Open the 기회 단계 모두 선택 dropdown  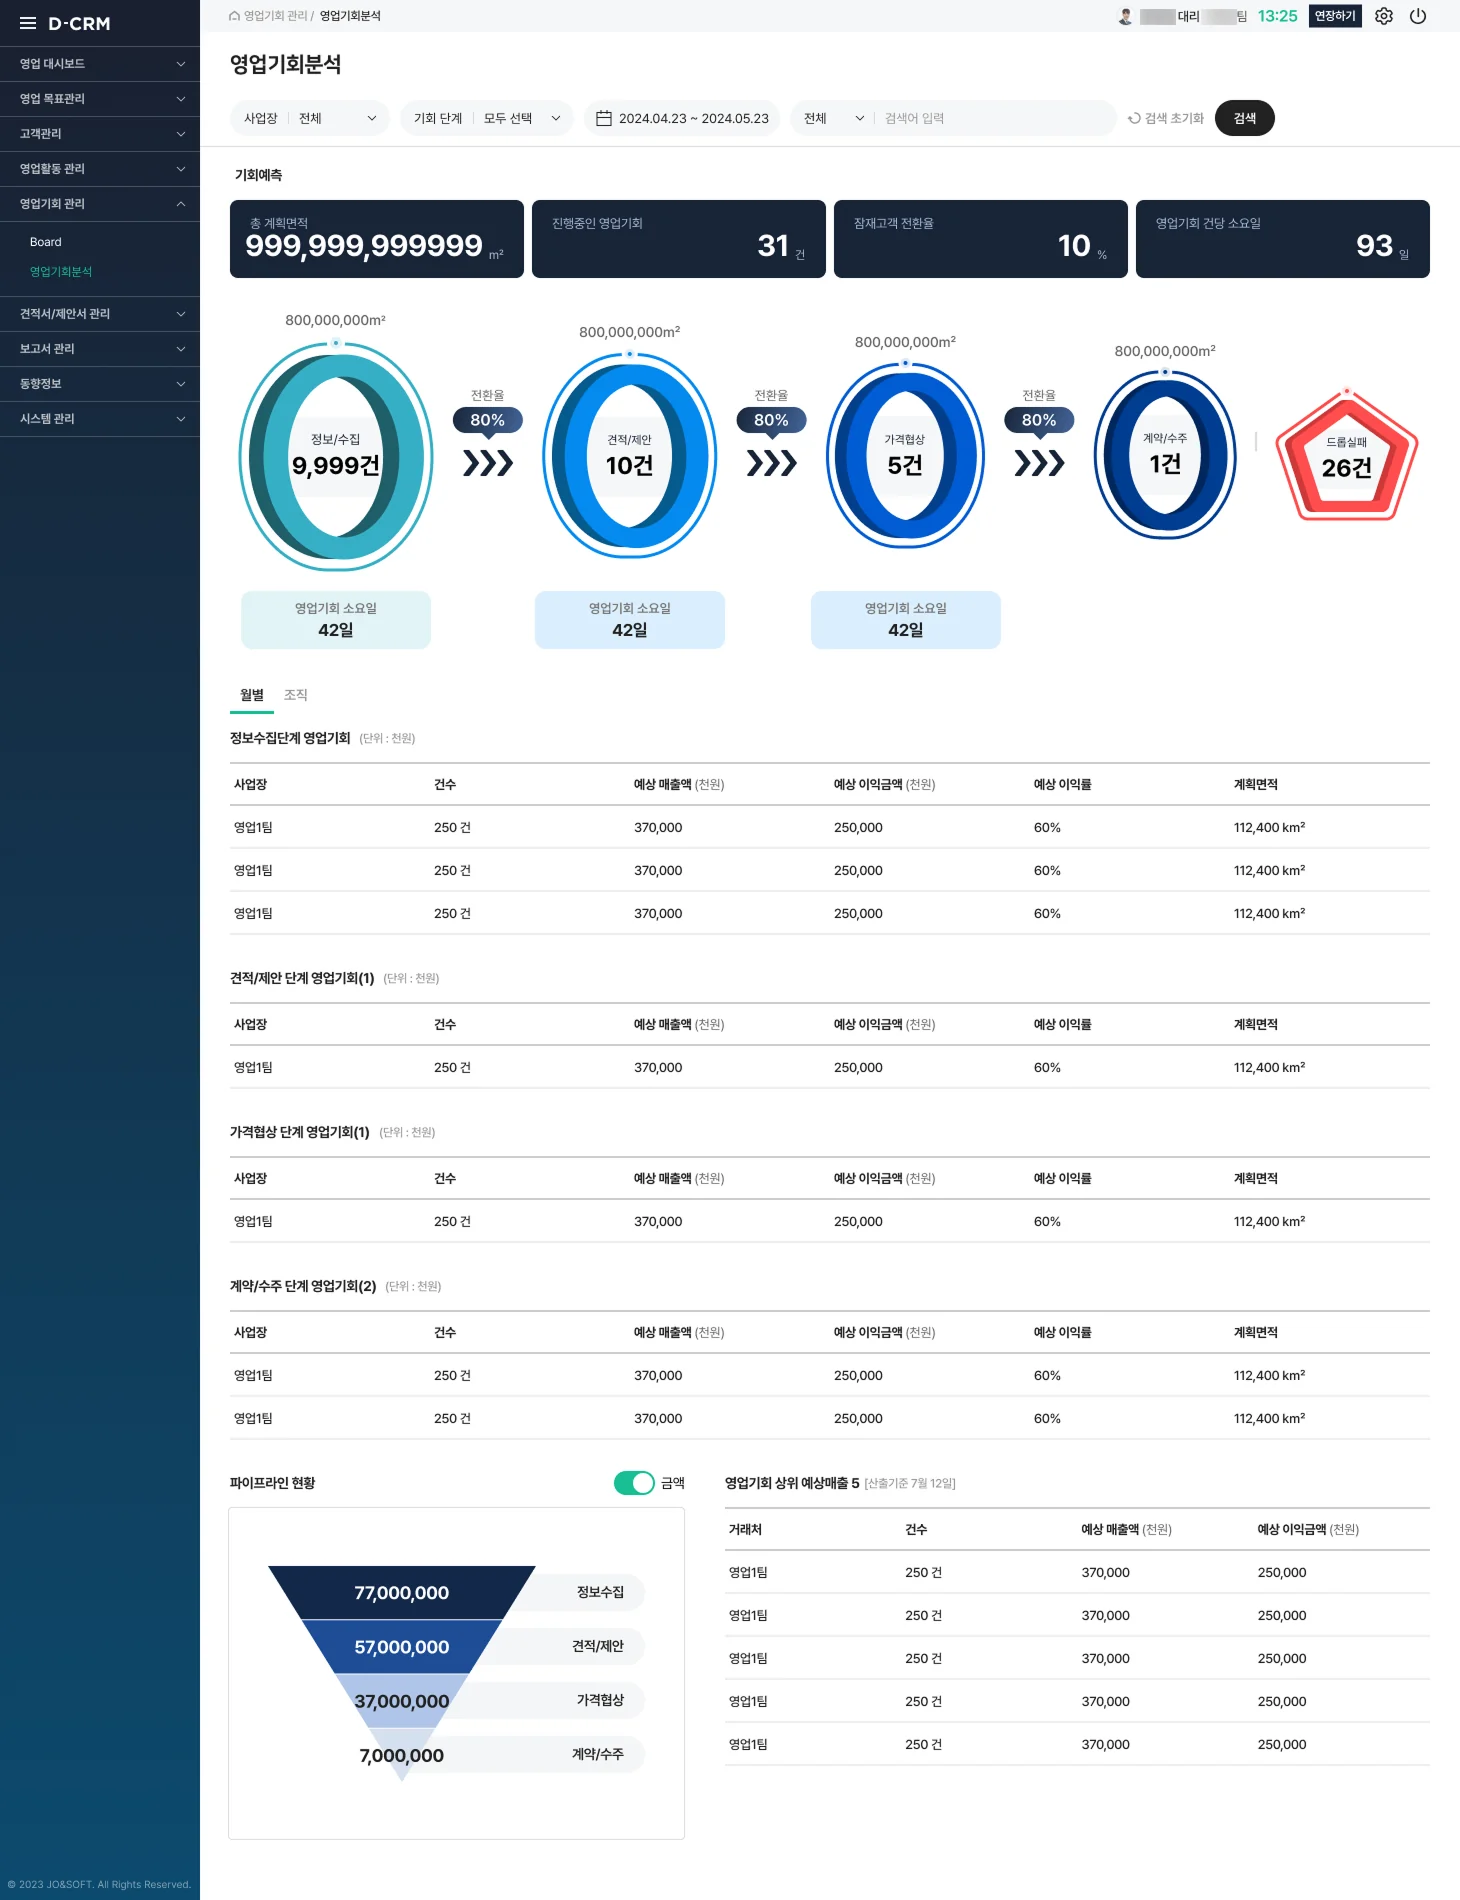click(x=487, y=118)
